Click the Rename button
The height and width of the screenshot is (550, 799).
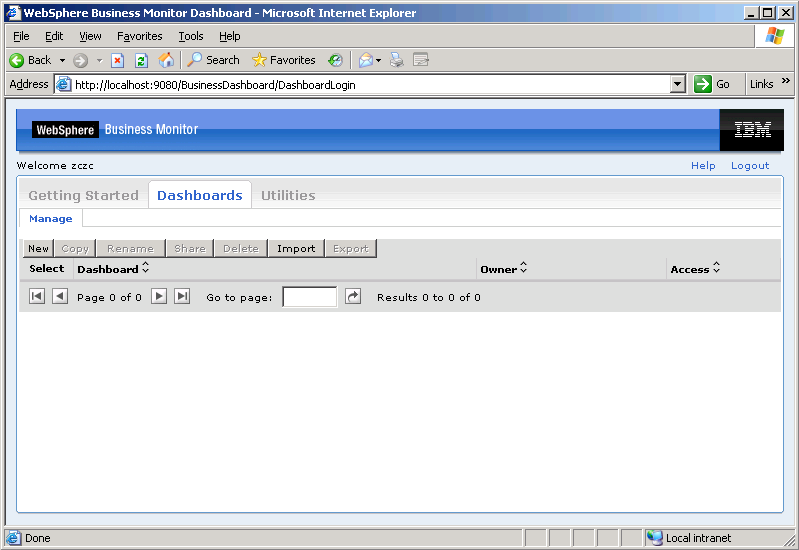tap(130, 248)
